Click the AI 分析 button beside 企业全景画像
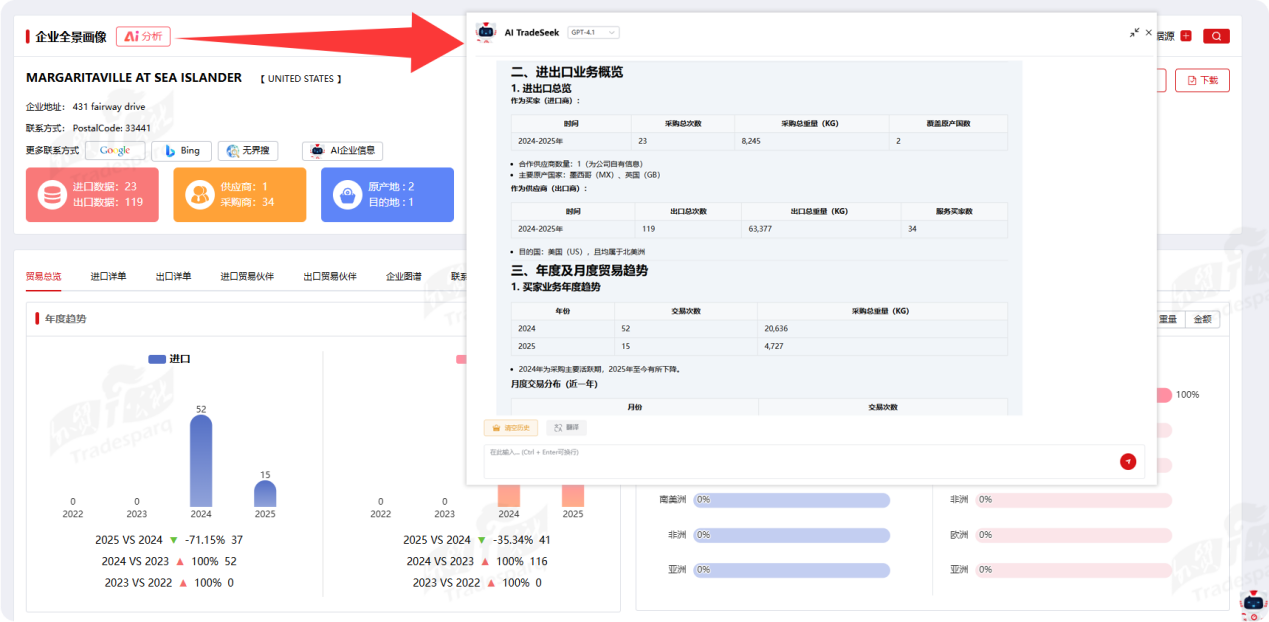 click(143, 36)
